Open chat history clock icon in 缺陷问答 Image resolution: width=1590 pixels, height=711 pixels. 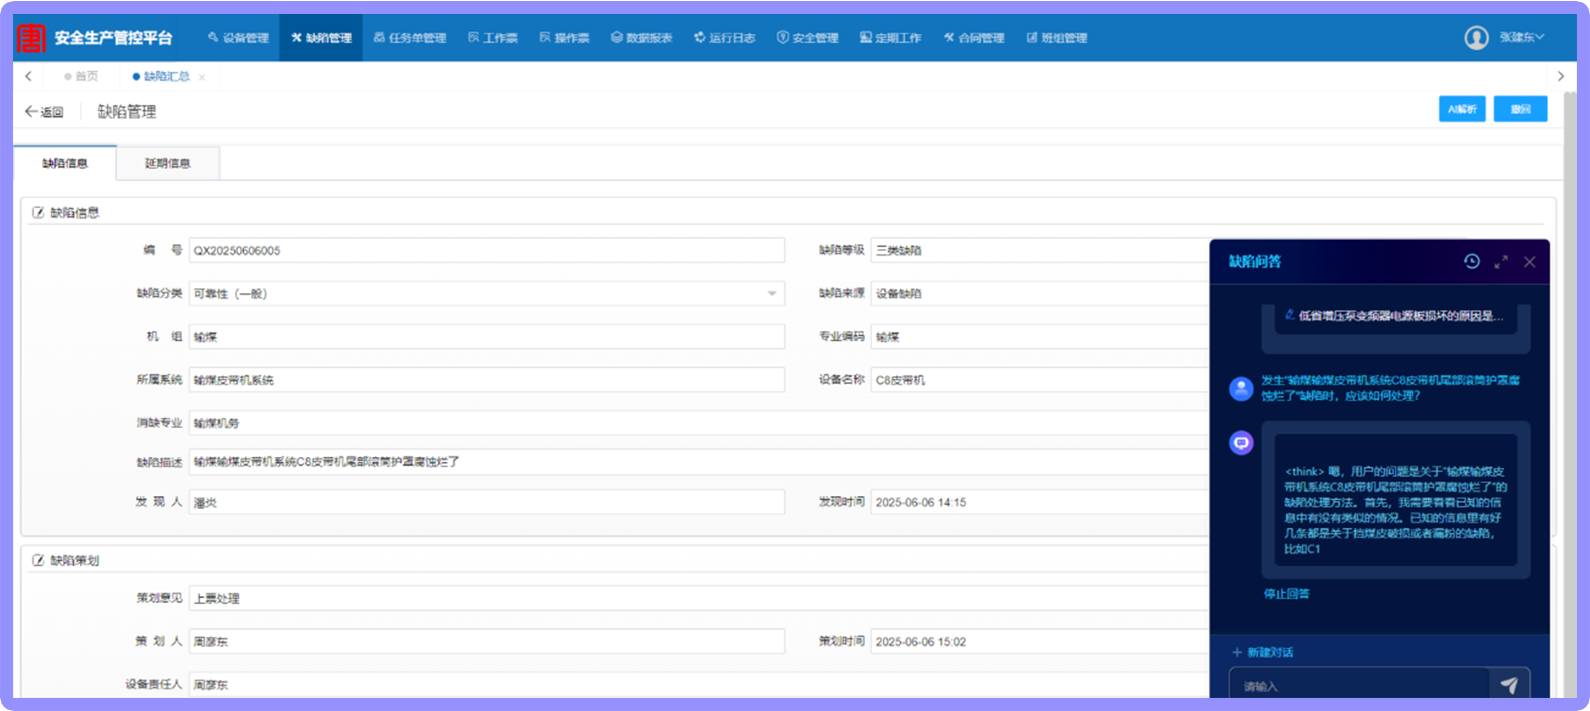(1472, 261)
